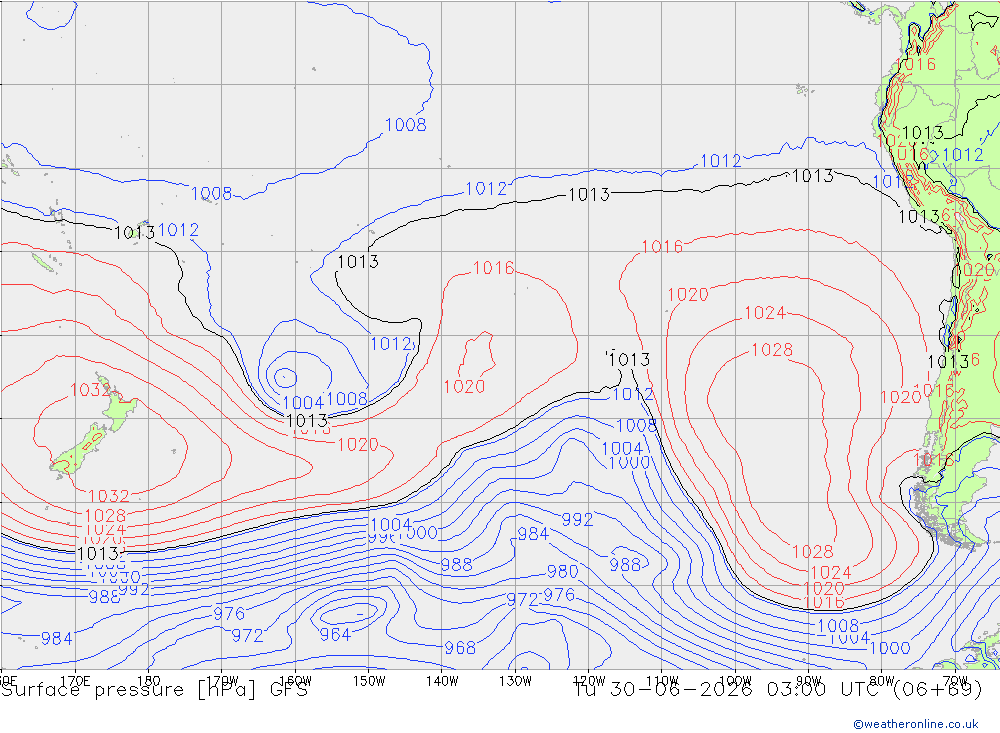Pick the 160W longitude axis label
This screenshot has height=733, width=1000.
(x=296, y=681)
